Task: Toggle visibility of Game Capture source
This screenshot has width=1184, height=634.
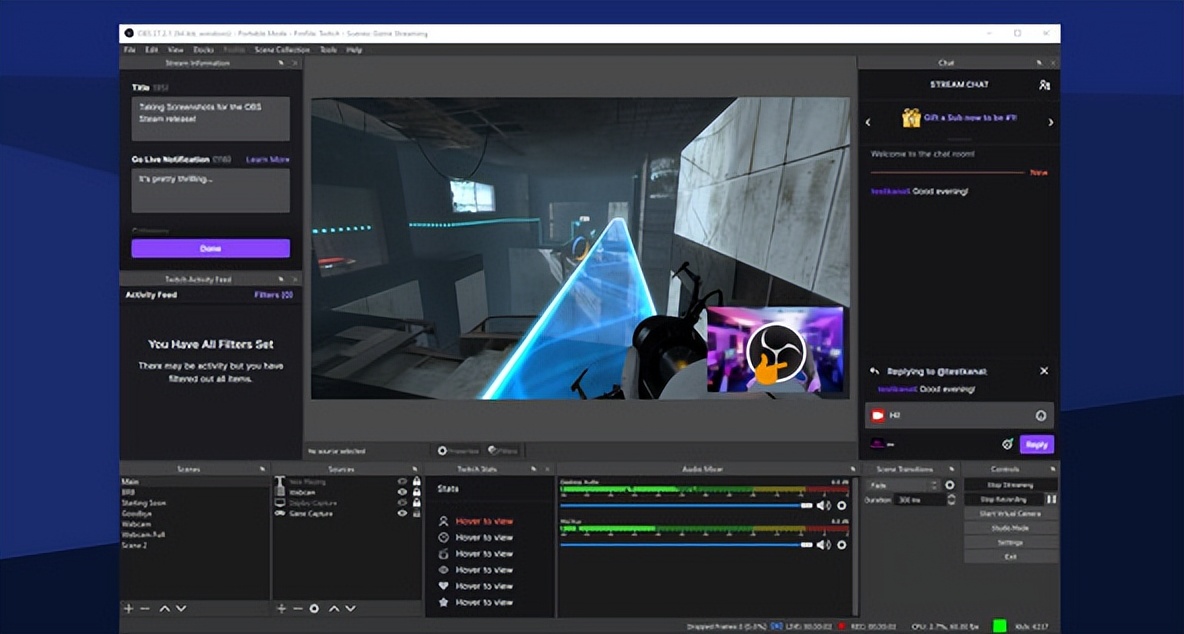Action: coord(402,513)
